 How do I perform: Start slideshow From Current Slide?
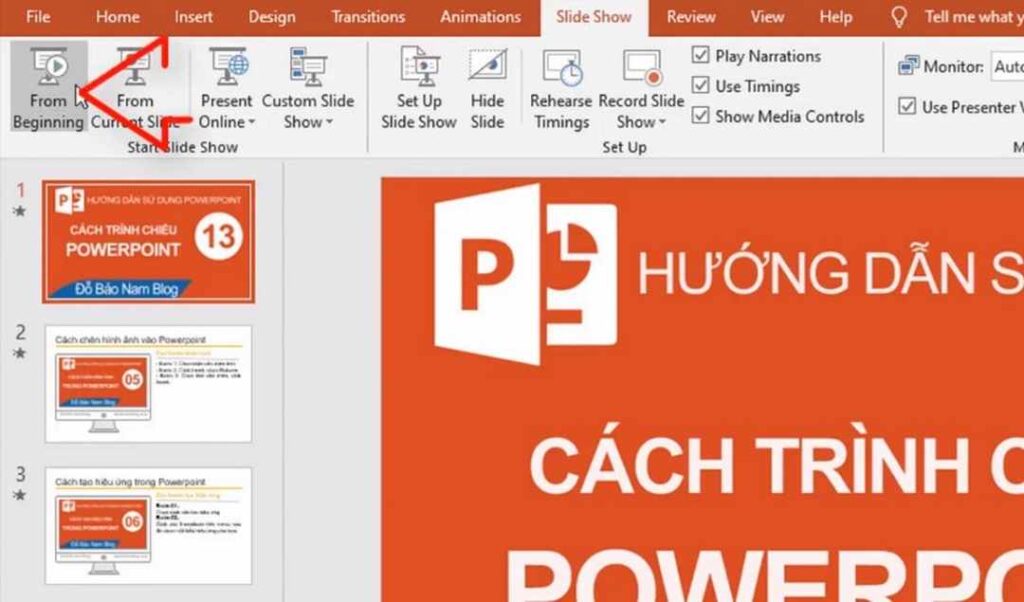[135, 85]
